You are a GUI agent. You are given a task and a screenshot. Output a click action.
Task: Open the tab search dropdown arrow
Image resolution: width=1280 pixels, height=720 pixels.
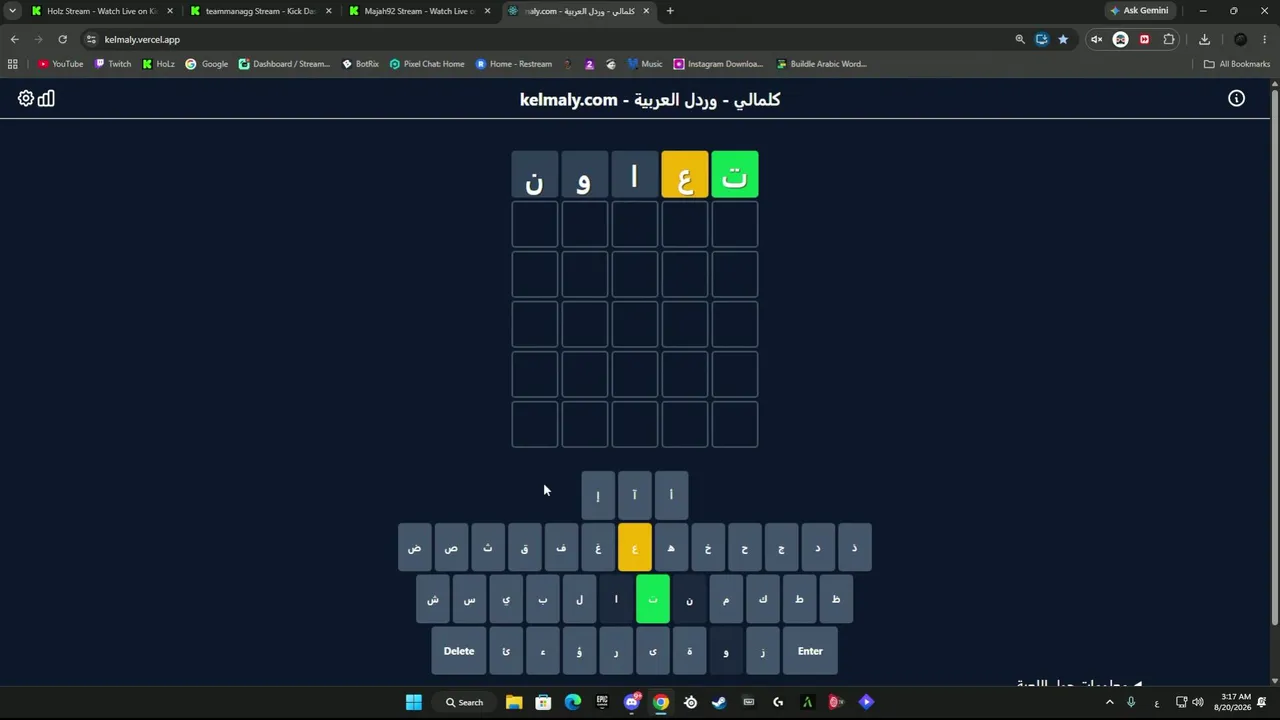[x=12, y=11]
